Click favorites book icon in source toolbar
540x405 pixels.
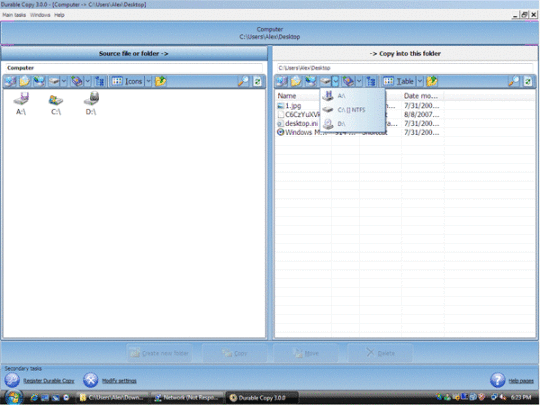(77, 81)
